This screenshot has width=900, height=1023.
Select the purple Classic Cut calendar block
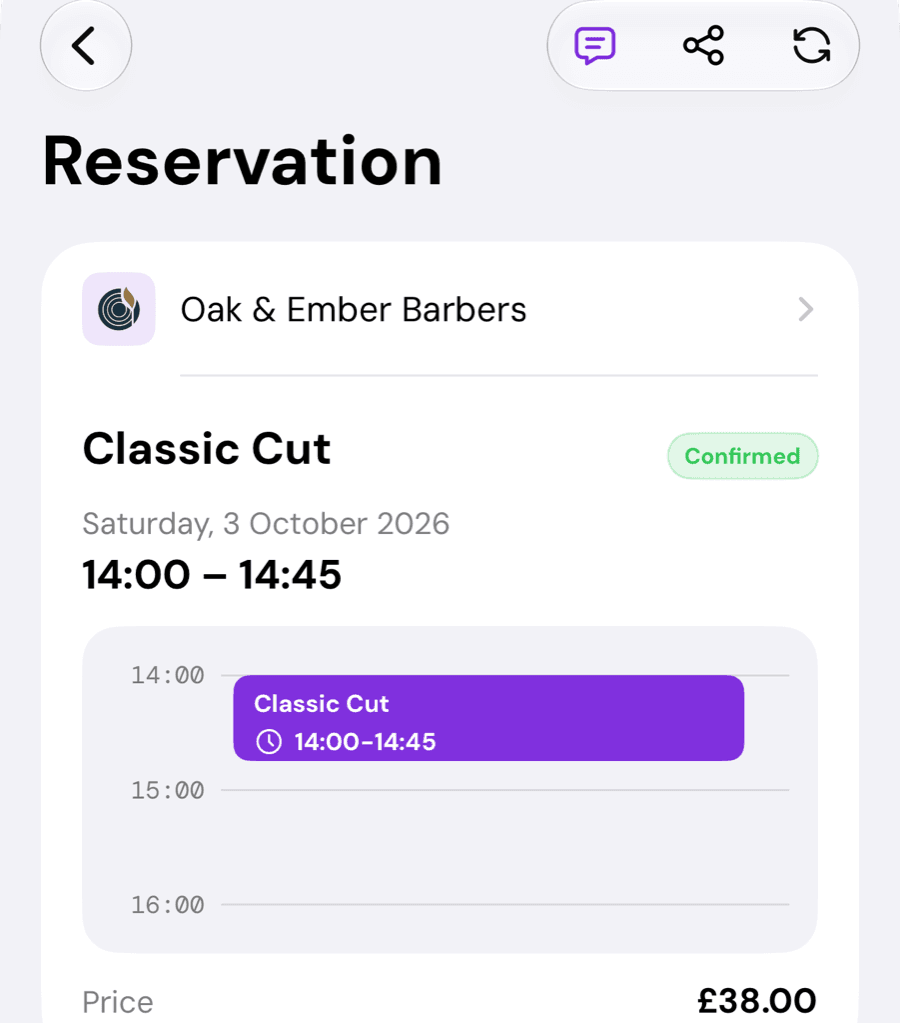489,718
